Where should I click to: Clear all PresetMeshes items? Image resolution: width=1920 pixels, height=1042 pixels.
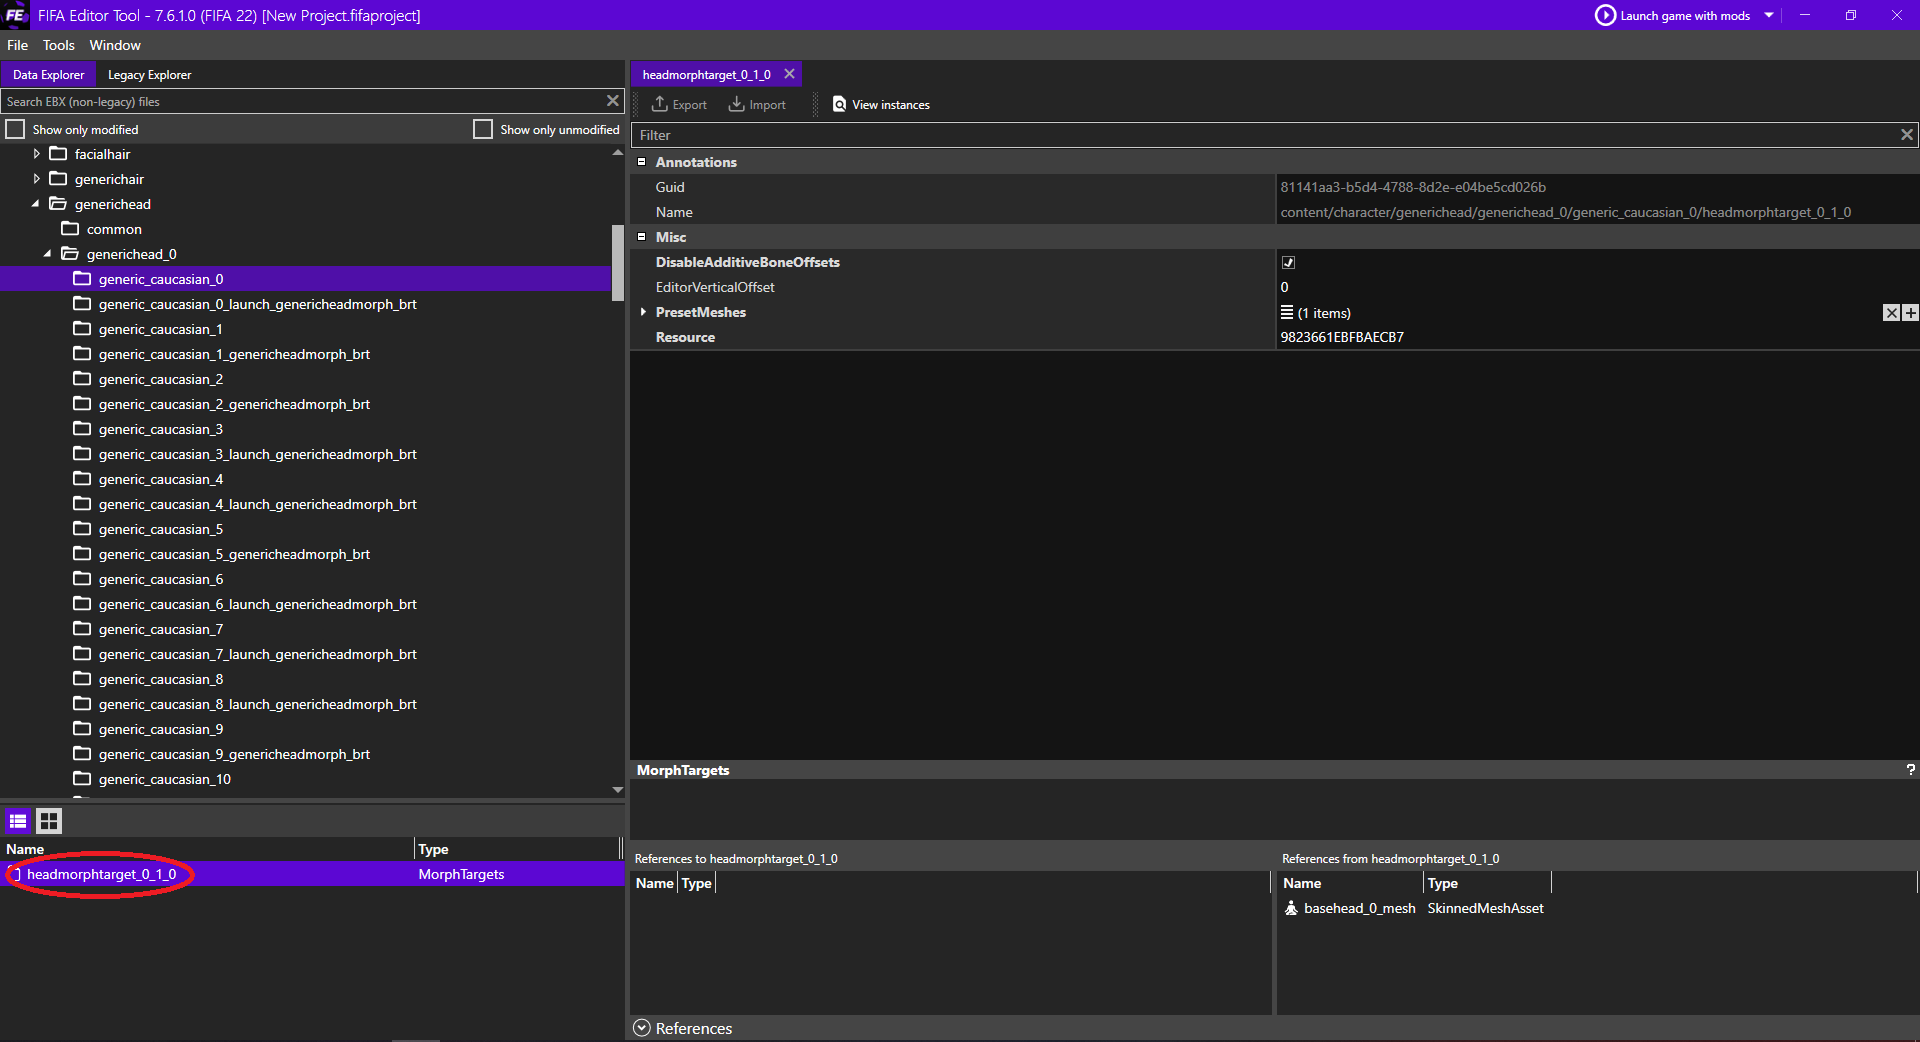[x=1891, y=313]
